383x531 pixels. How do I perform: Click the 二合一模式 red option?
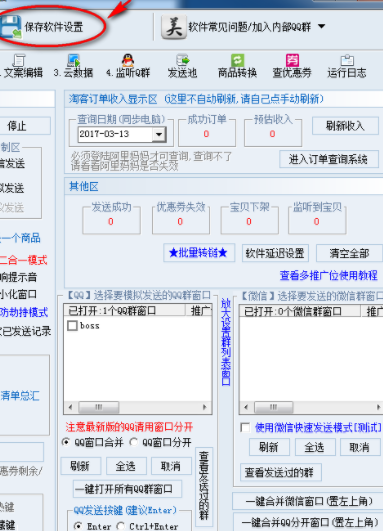pos(24,260)
